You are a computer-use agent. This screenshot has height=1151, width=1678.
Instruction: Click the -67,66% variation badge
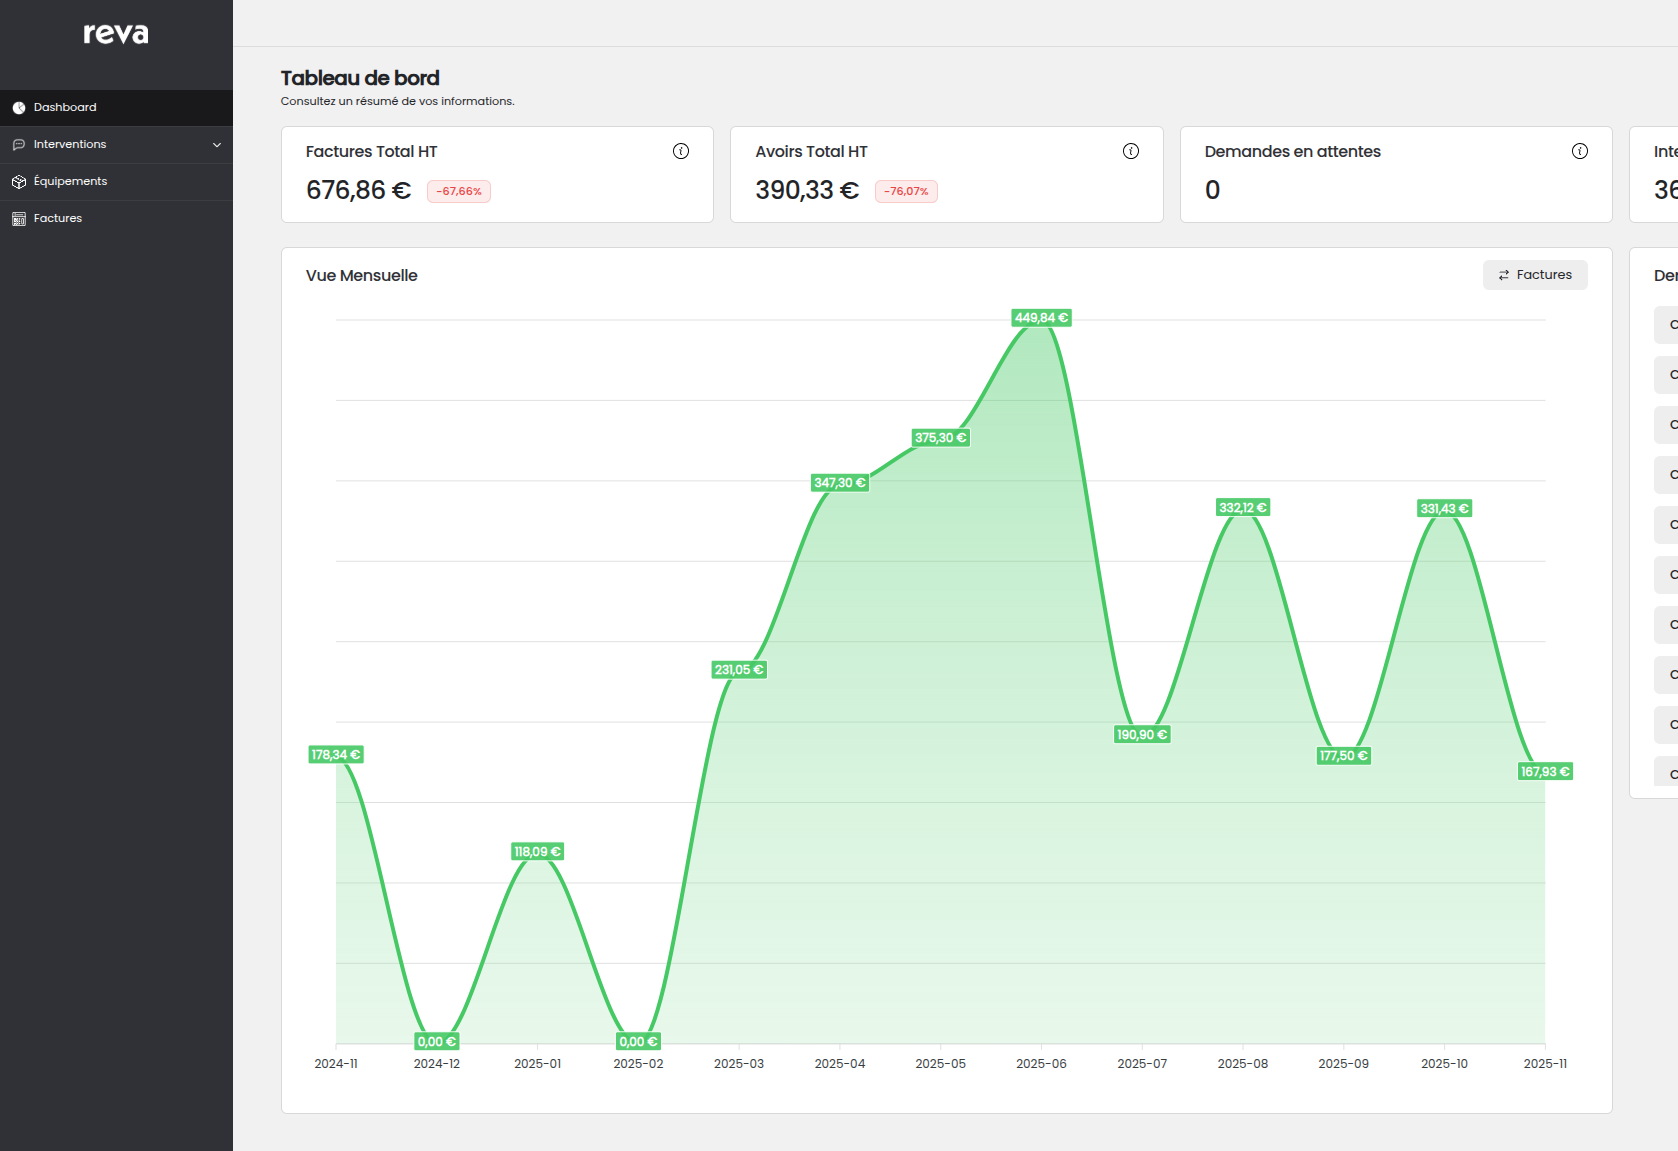(459, 191)
